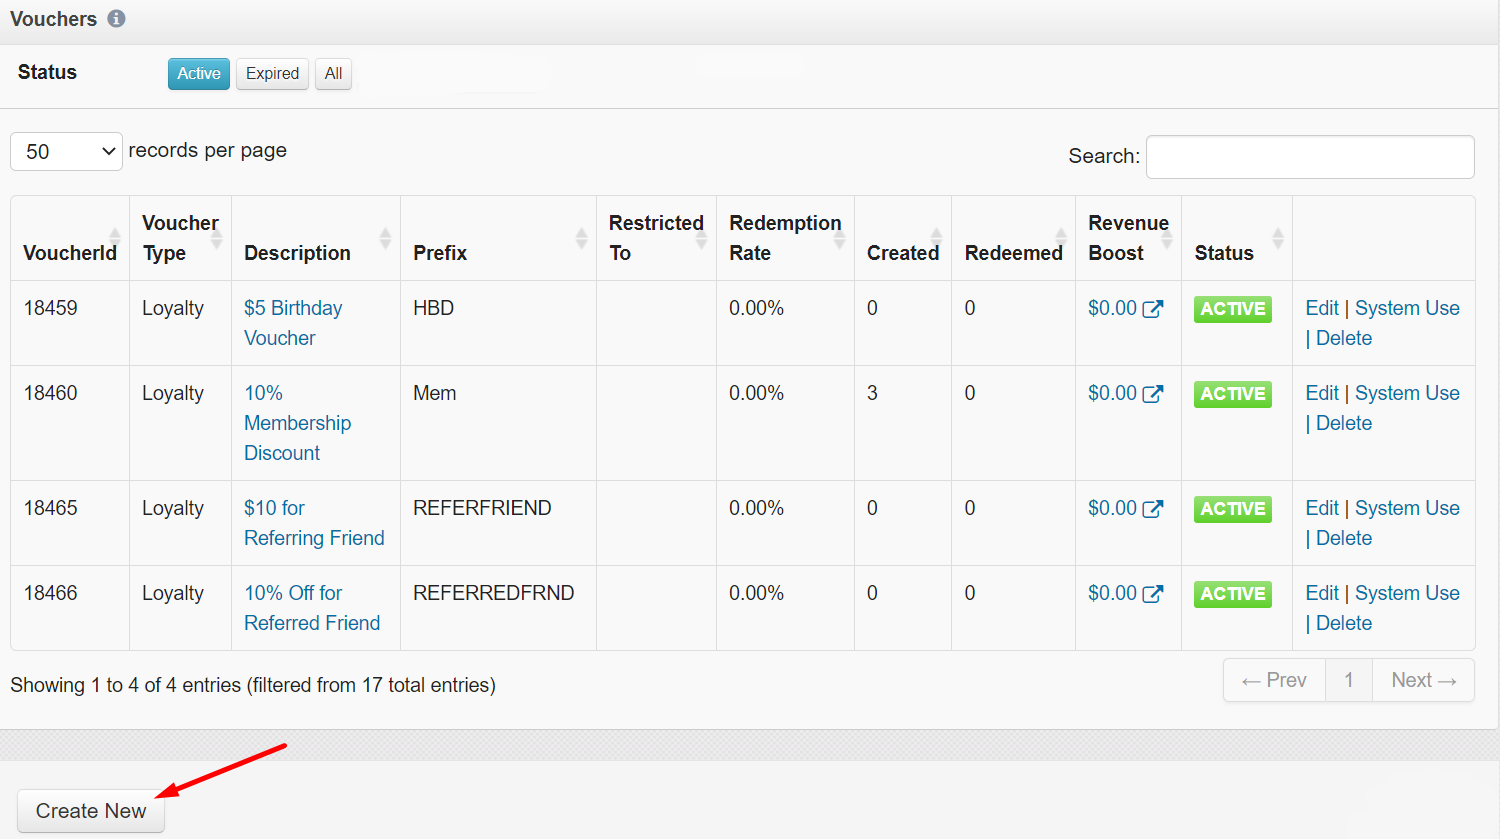The width and height of the screenshot is (1500, 839).
Task: Open the records per page dropdown
Action: coord(66,152)
